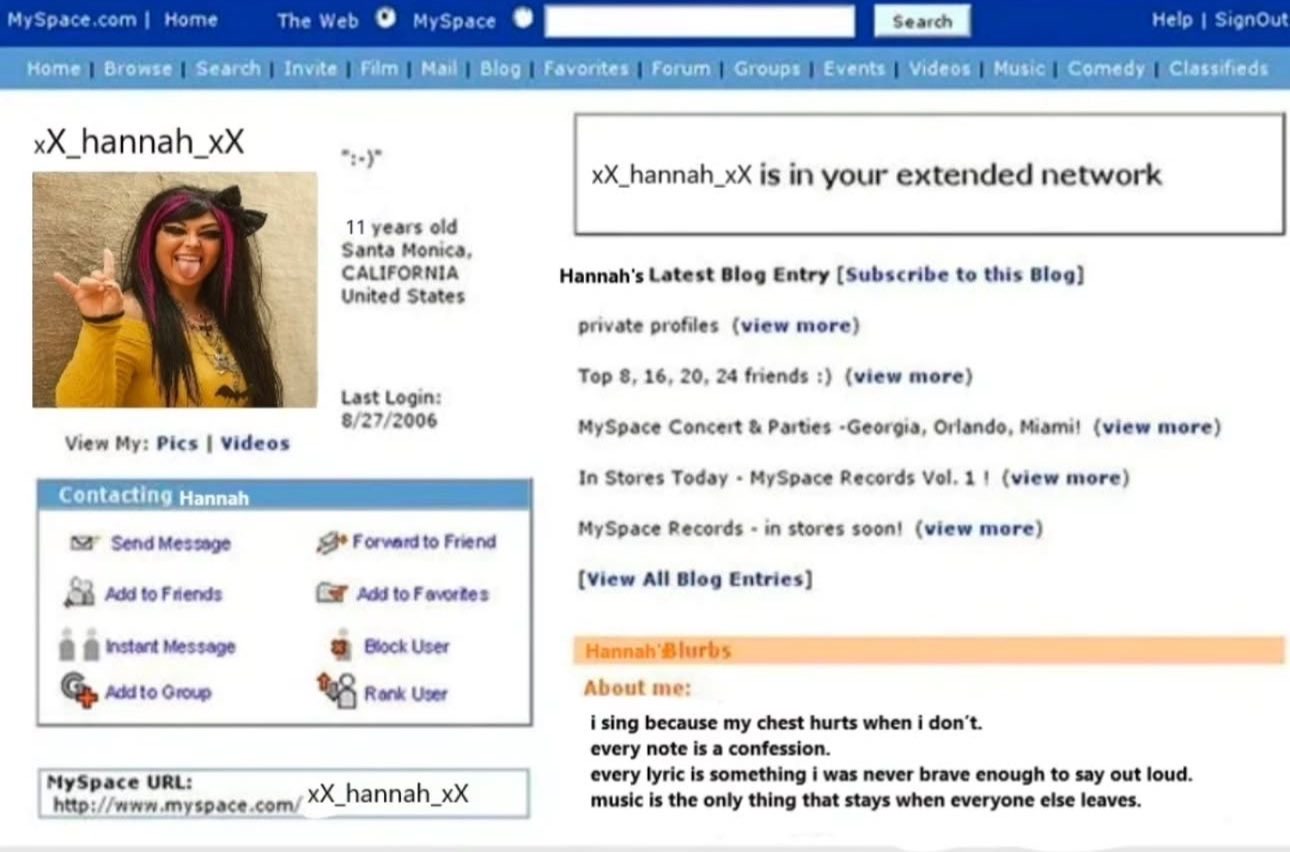Image resolution: width=1290 pixels, height=852 pixels.
Task: Click the Last Login date 8/27/2006
Action: [390, 420]
